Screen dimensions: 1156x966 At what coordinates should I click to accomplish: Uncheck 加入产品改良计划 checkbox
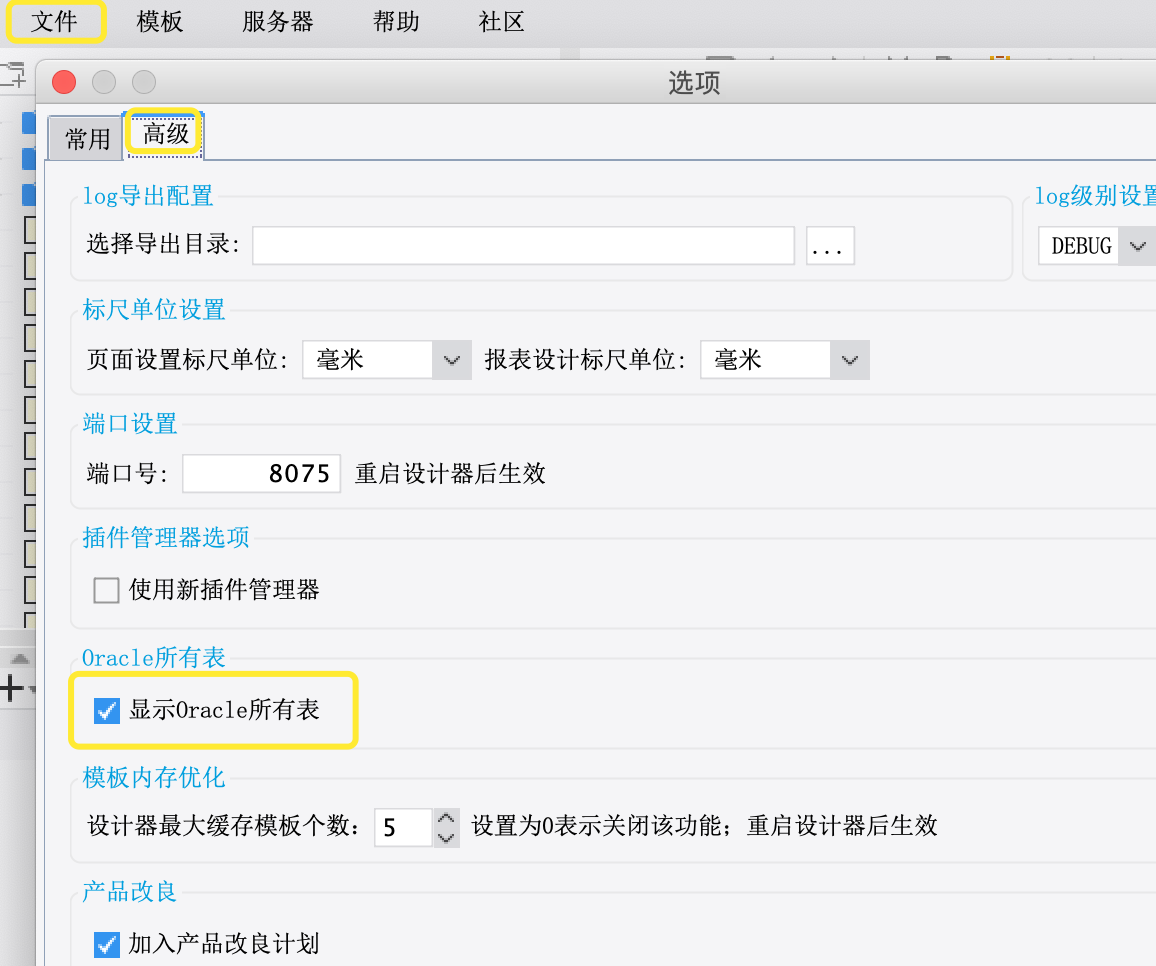tap(107, 945)
